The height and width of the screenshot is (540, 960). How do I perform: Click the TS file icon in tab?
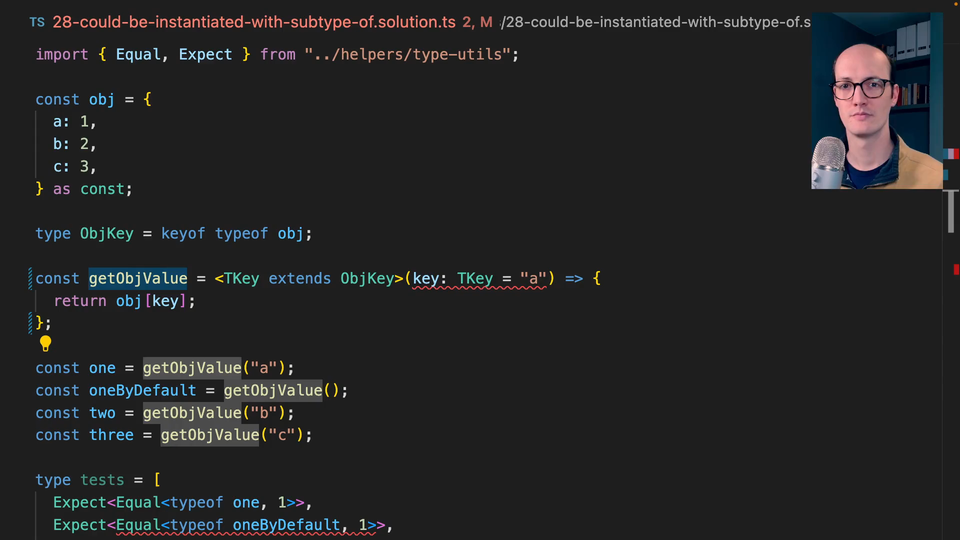37,21
